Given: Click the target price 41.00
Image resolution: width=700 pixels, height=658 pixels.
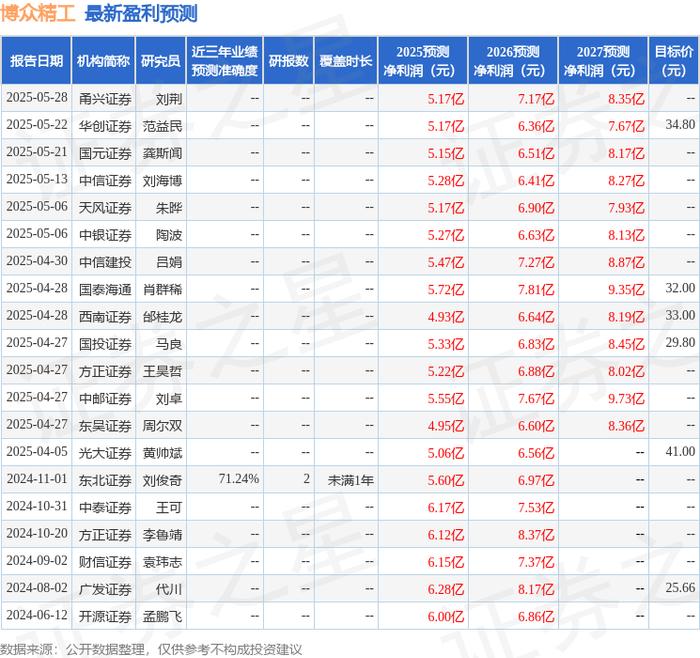Looking at the screenshot, I should [x=680, y=451].
